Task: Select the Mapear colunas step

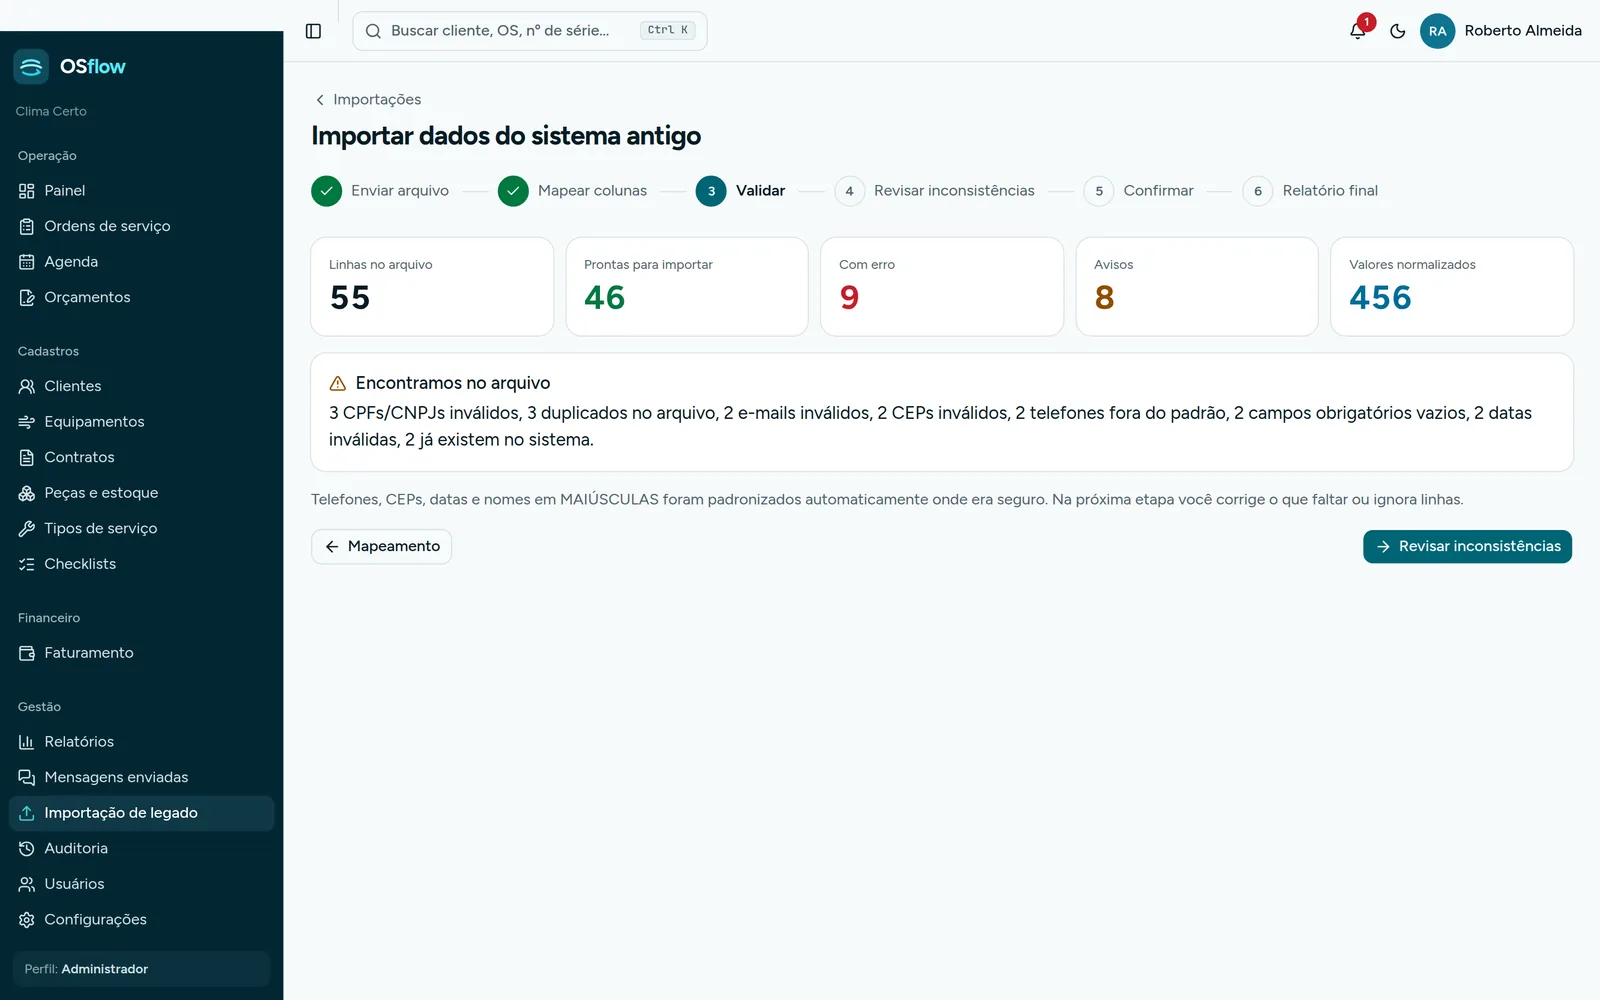Action: tap(572, 191)
